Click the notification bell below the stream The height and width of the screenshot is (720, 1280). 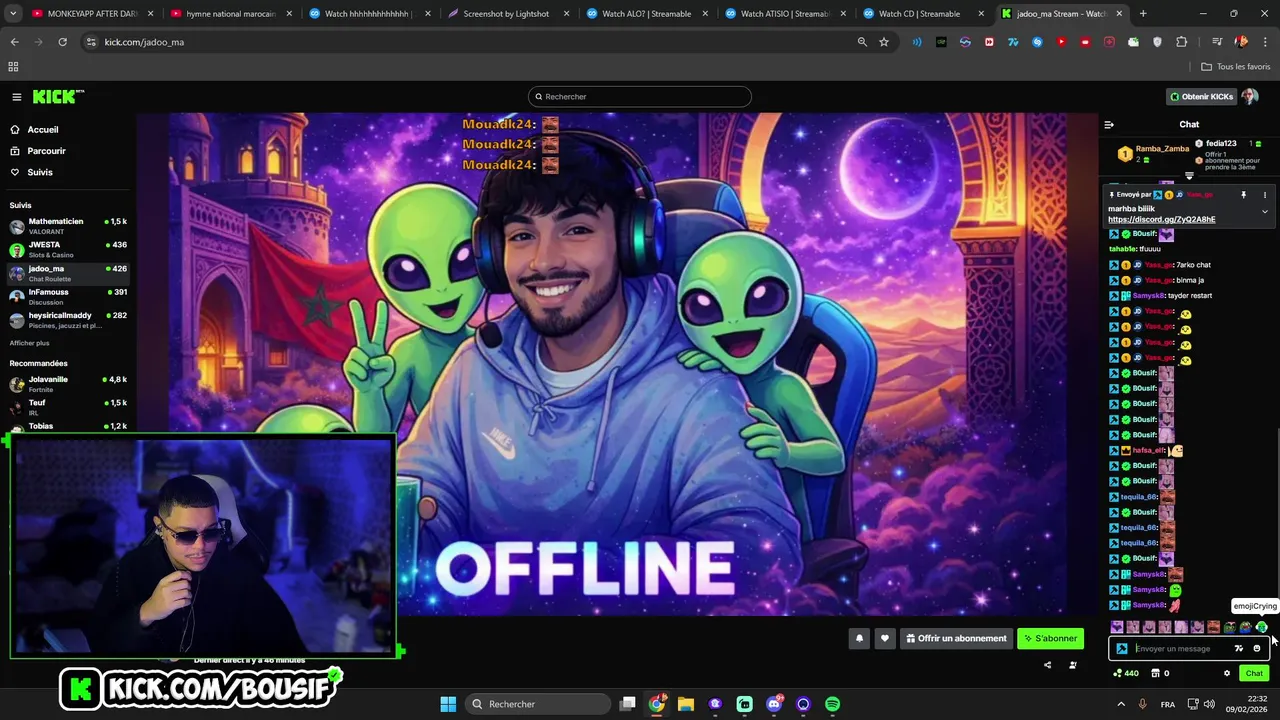[x=859, y=638]
